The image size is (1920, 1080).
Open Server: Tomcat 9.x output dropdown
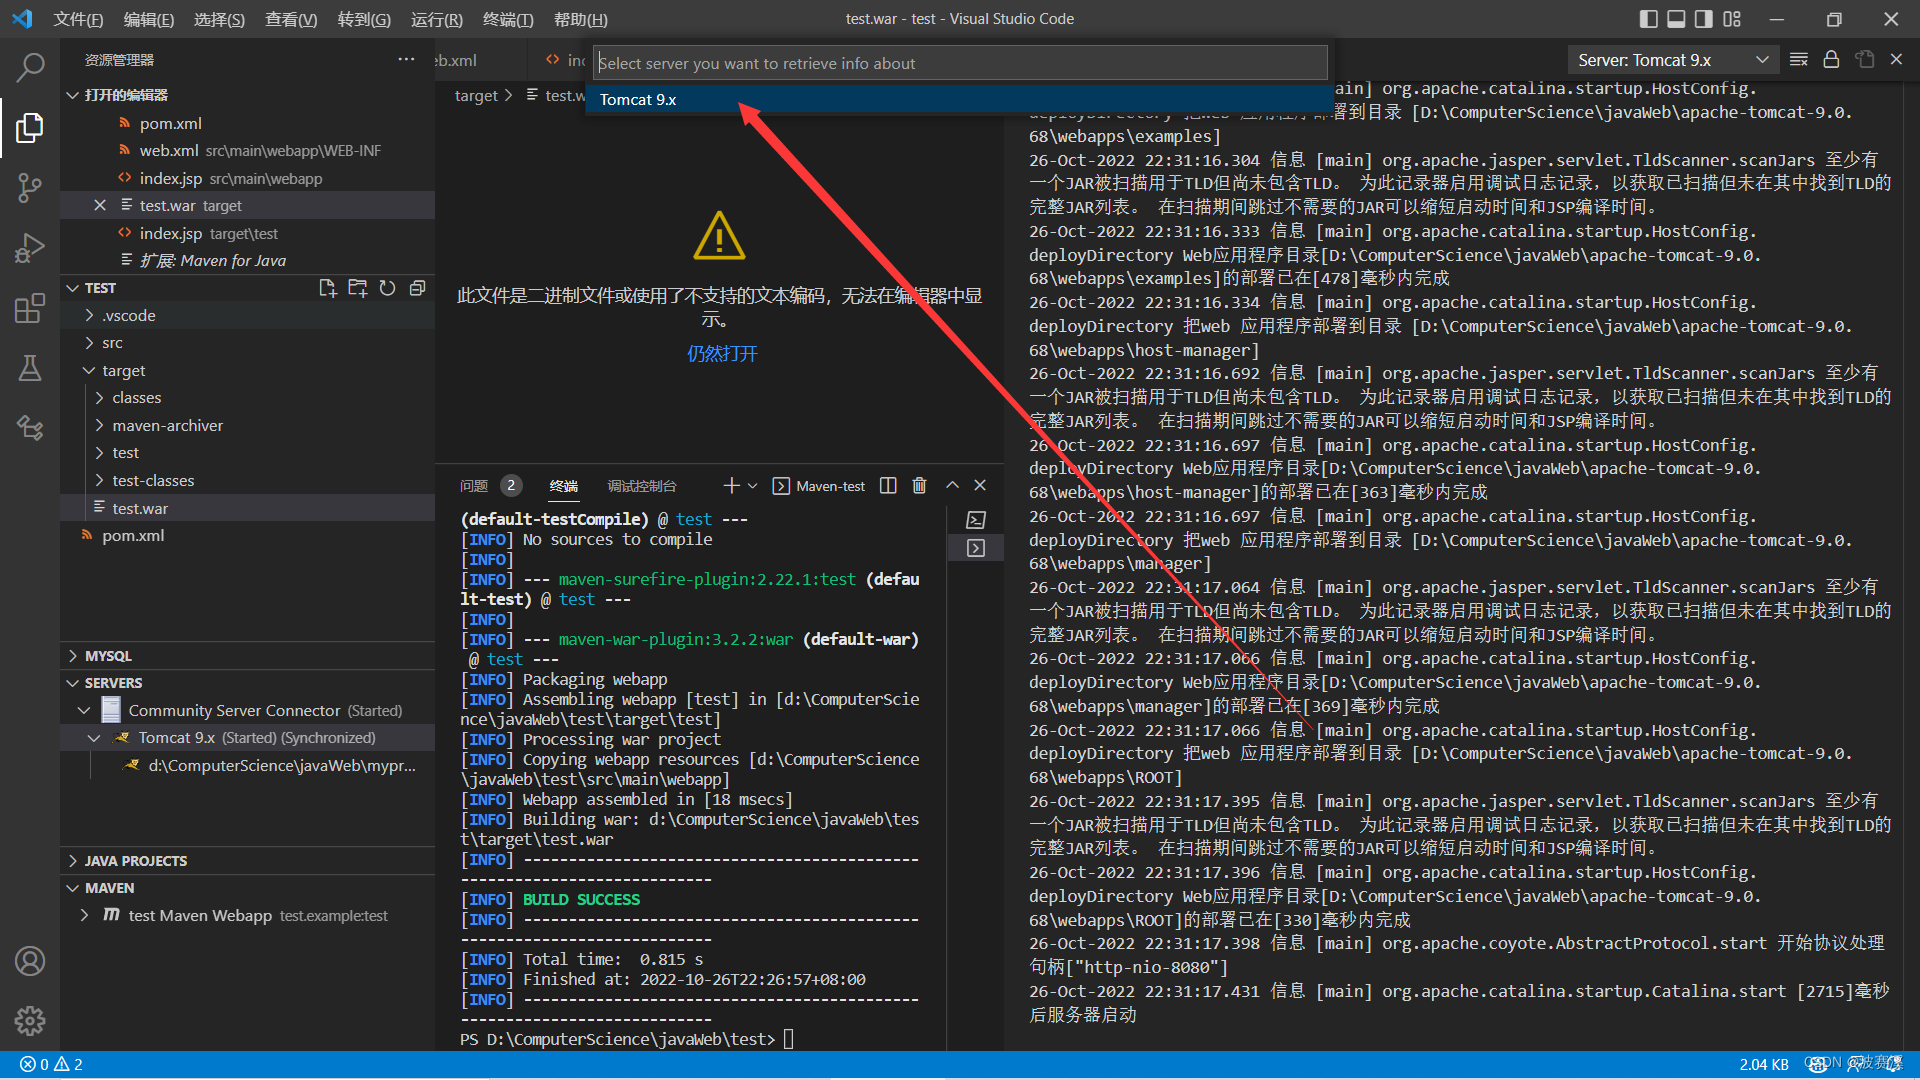click(1672, 60)
